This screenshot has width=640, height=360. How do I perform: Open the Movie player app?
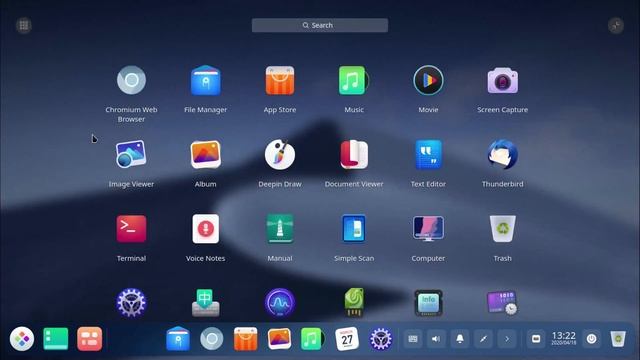428,80
